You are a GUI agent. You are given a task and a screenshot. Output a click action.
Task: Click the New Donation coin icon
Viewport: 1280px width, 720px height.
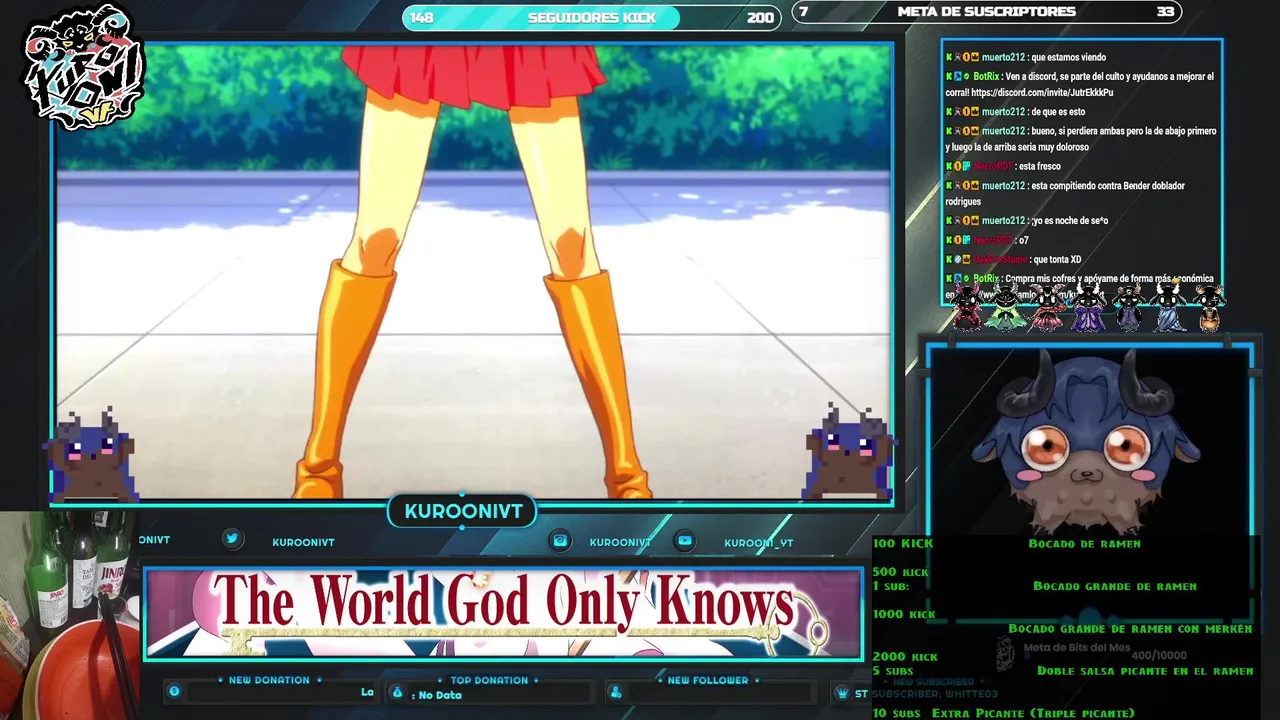174,691
